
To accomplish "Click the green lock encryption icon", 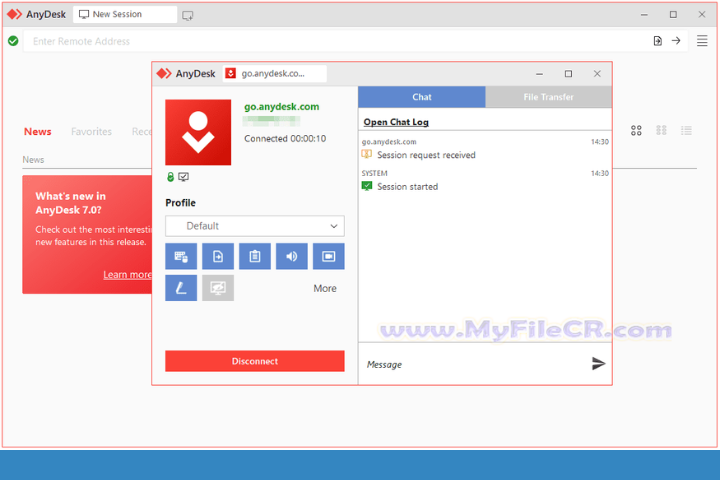I will (170, 177).
